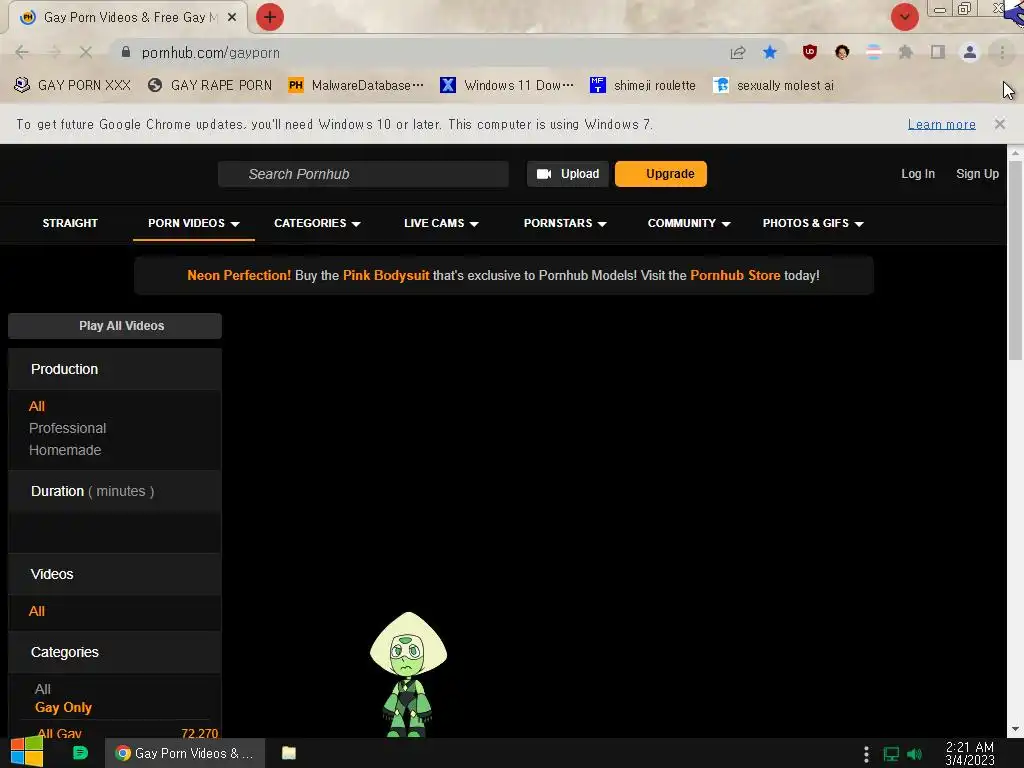The image size is (1024, 768).
Task: Open the MalwareDatabase bookmark
Action: 356,86
